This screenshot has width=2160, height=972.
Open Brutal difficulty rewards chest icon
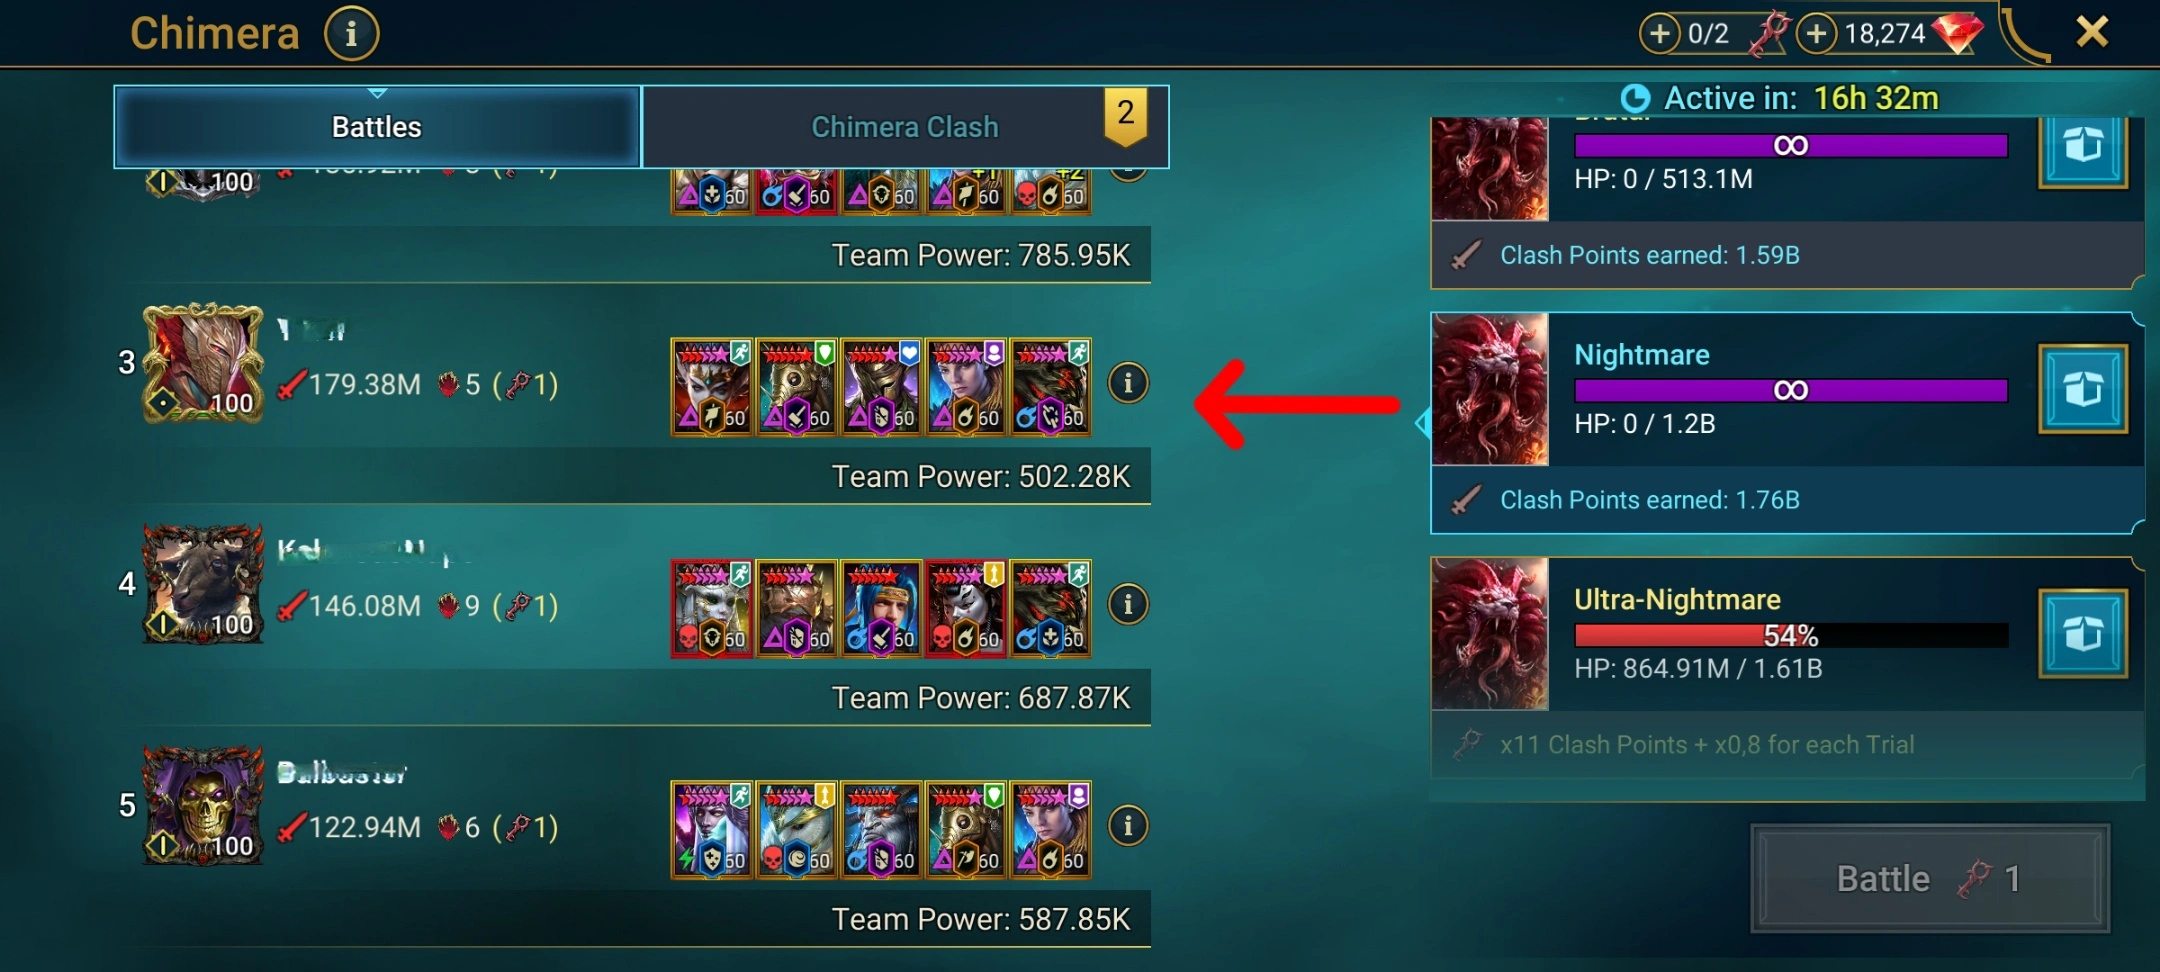pyautogui.click(x=2083, y=150)
